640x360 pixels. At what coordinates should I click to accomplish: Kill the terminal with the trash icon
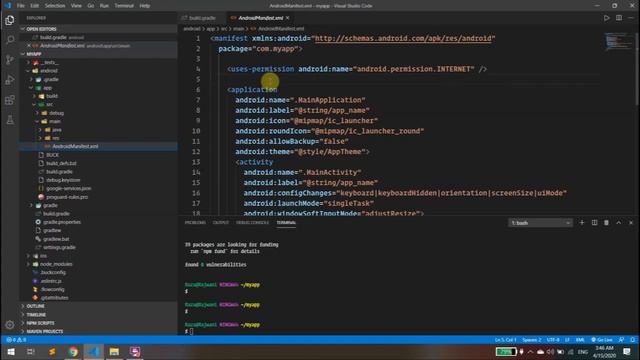click(x=607, y=223)
